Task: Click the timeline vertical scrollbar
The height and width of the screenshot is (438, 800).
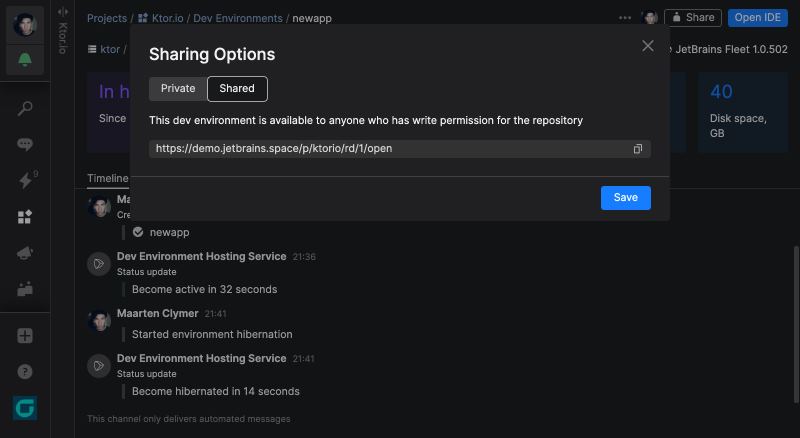Action: pyautogui.click(x=795, y=324)
